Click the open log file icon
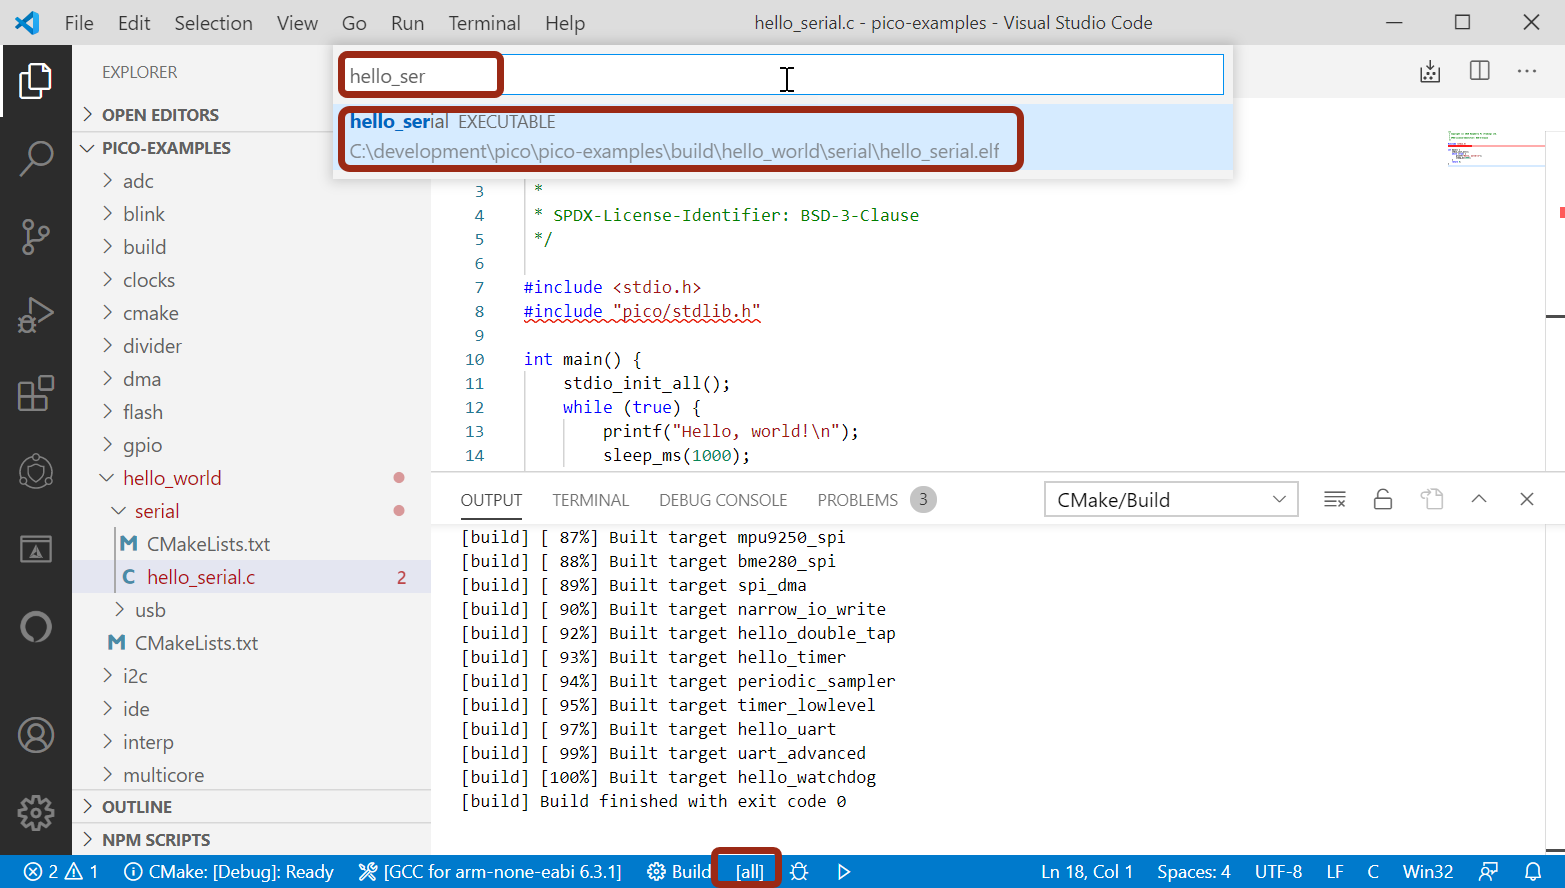The image size is (1565, 888). click(1432, 499)
